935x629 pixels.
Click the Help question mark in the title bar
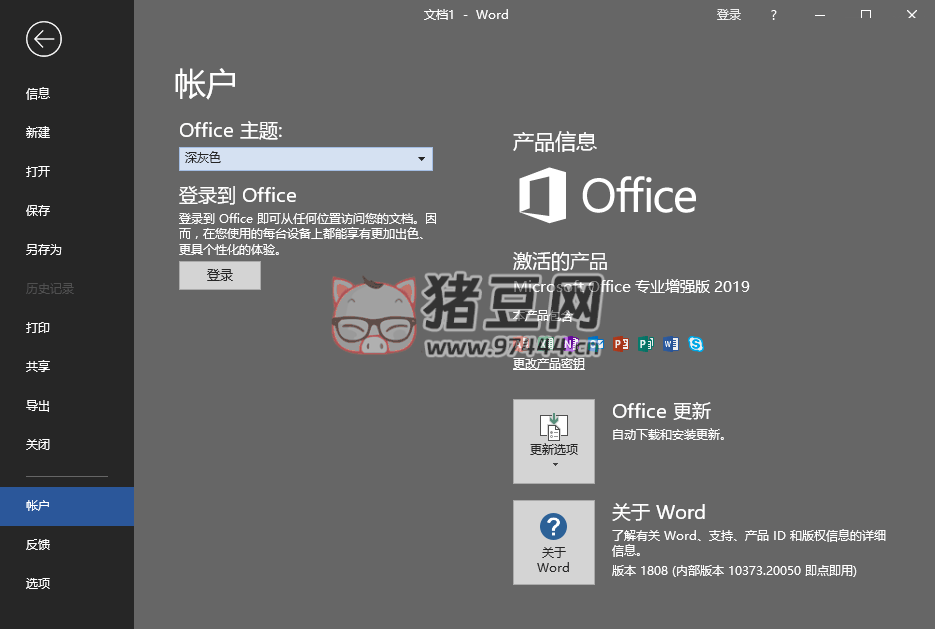pos(773,14)
